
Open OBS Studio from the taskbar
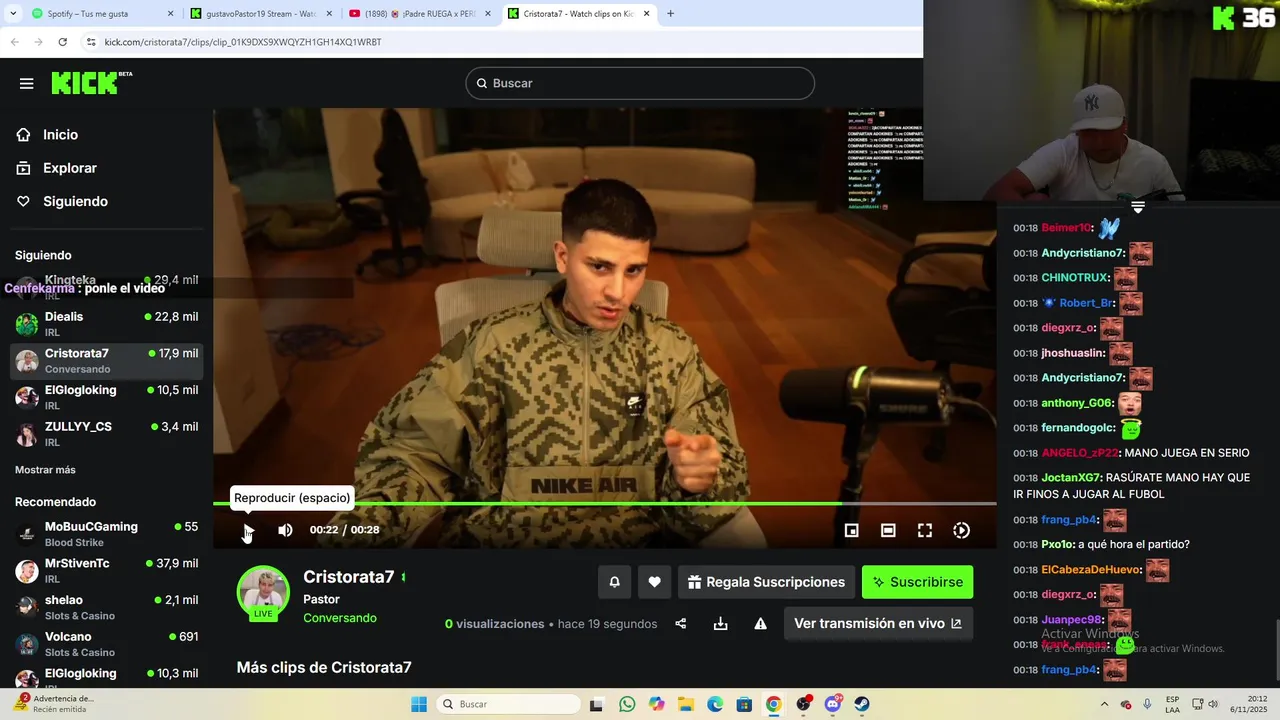pyautogui.click(x=803, y=704)
